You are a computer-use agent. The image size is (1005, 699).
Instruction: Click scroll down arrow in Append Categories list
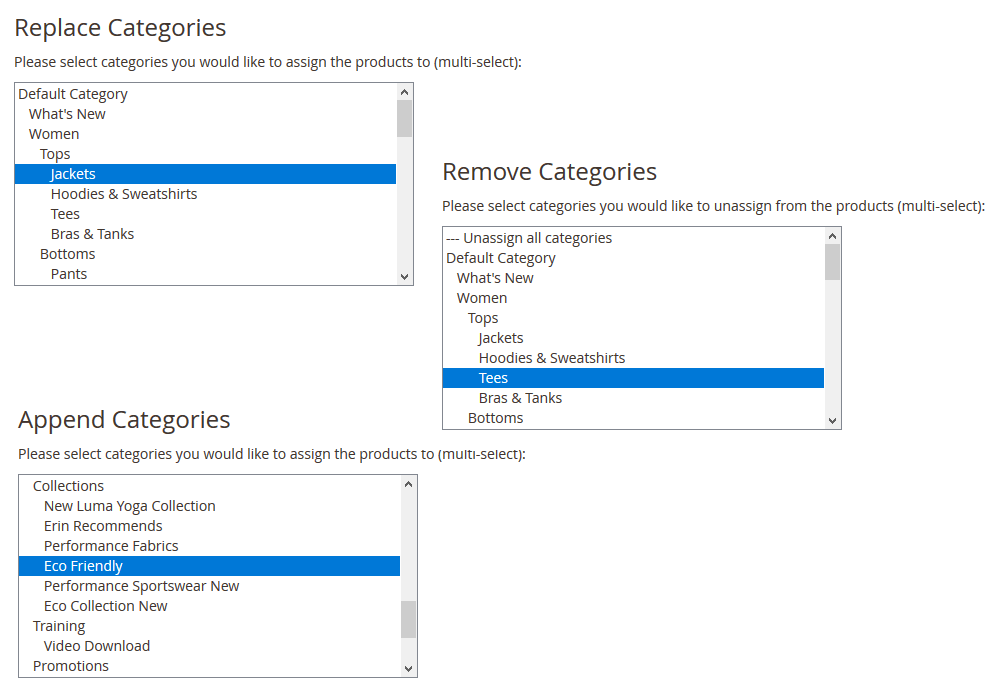(408, 669)
